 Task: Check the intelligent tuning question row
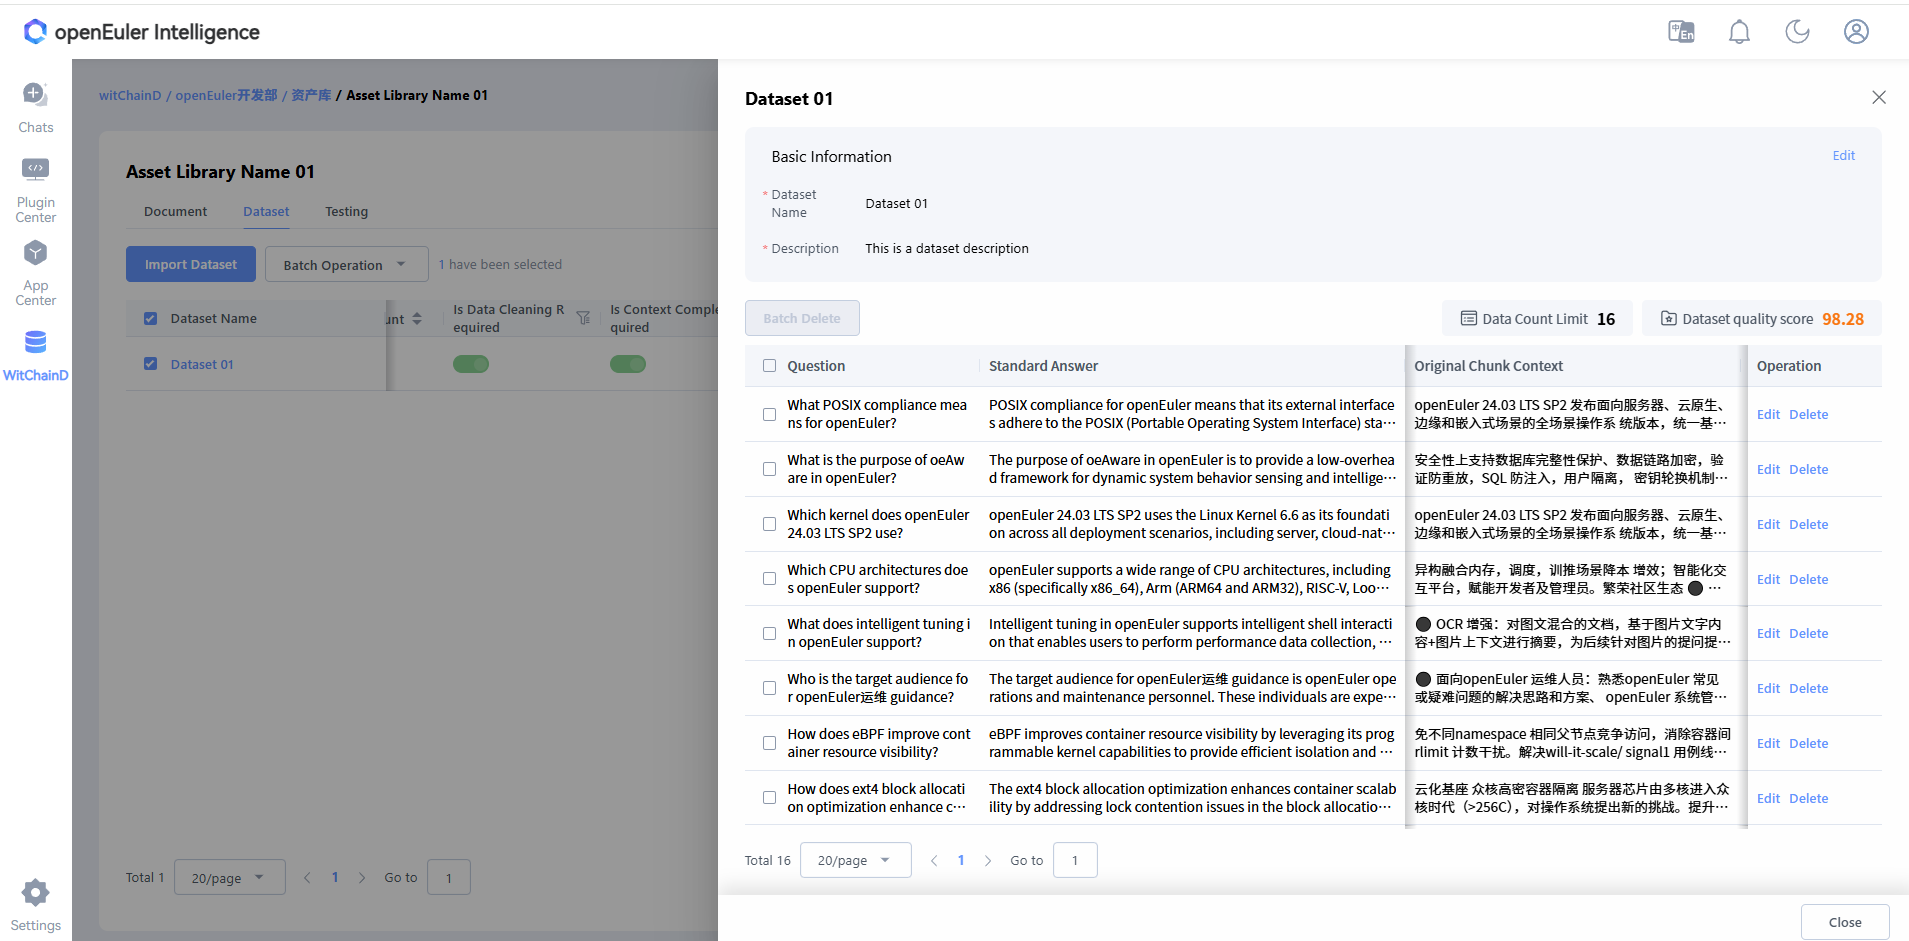(x=769, y=633)
